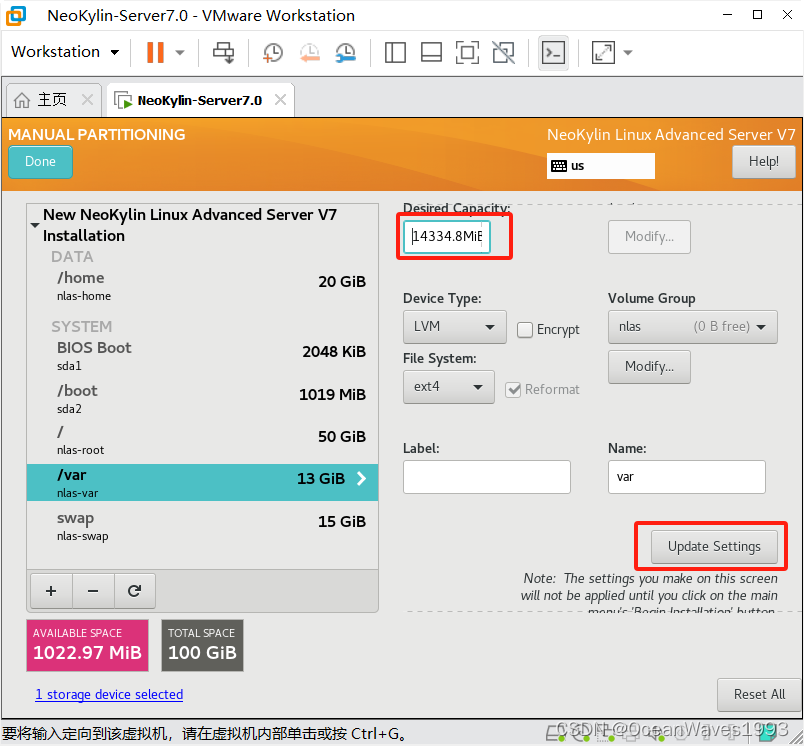Click the Unity mode toolbar icon
Viewport: 804px width, 746px height.
pyautogui.click(x=504, y=52)
